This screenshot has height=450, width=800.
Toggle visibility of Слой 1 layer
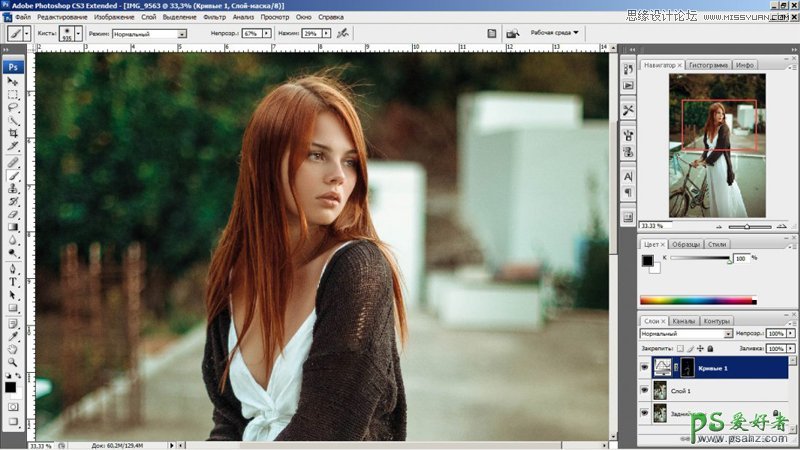(643, 391)
